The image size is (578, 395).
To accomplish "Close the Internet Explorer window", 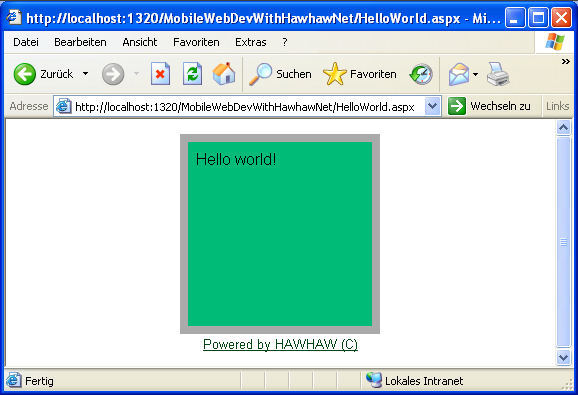I will (561, 17).
